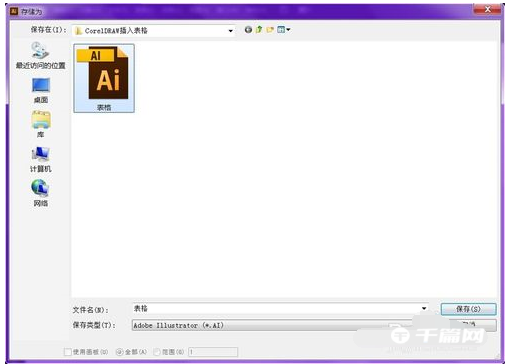Expand the file name dropdown arrow
505x364 pixels.
[x=424, y=309]
